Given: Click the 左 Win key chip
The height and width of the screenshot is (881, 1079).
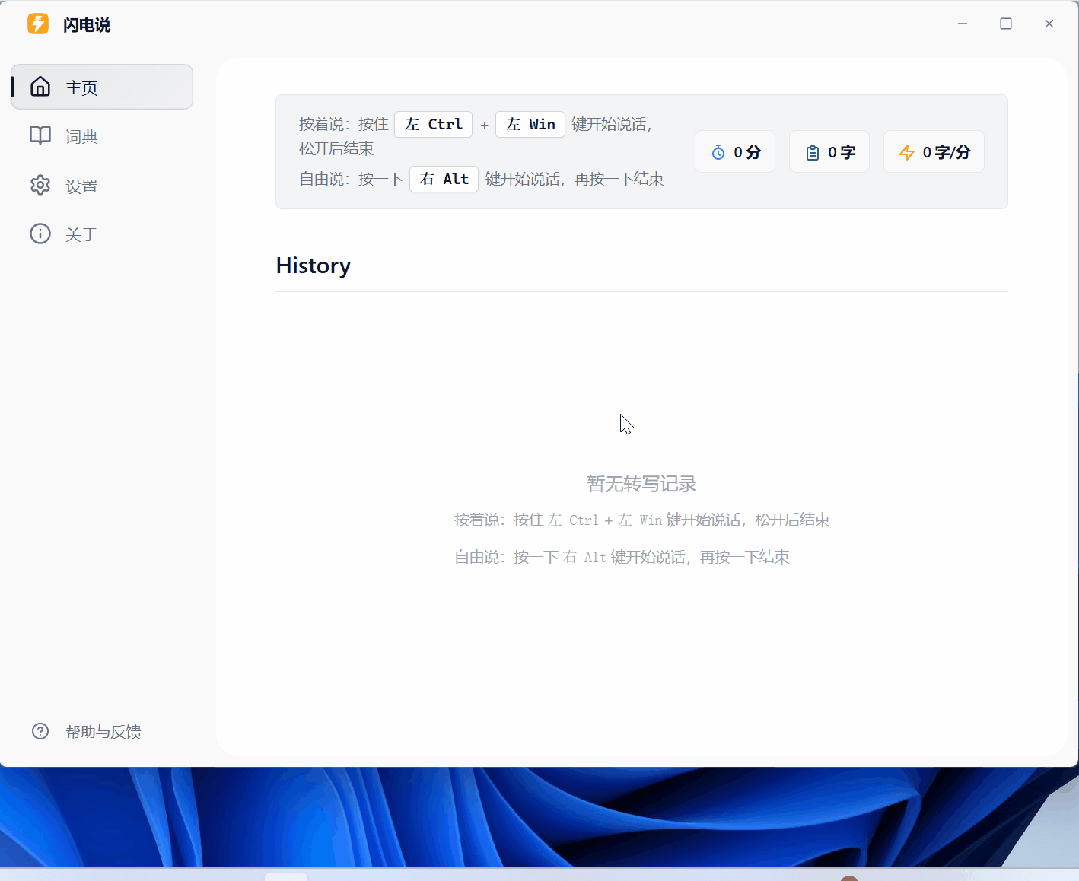Looking at the screenshot, I should 530,124.
